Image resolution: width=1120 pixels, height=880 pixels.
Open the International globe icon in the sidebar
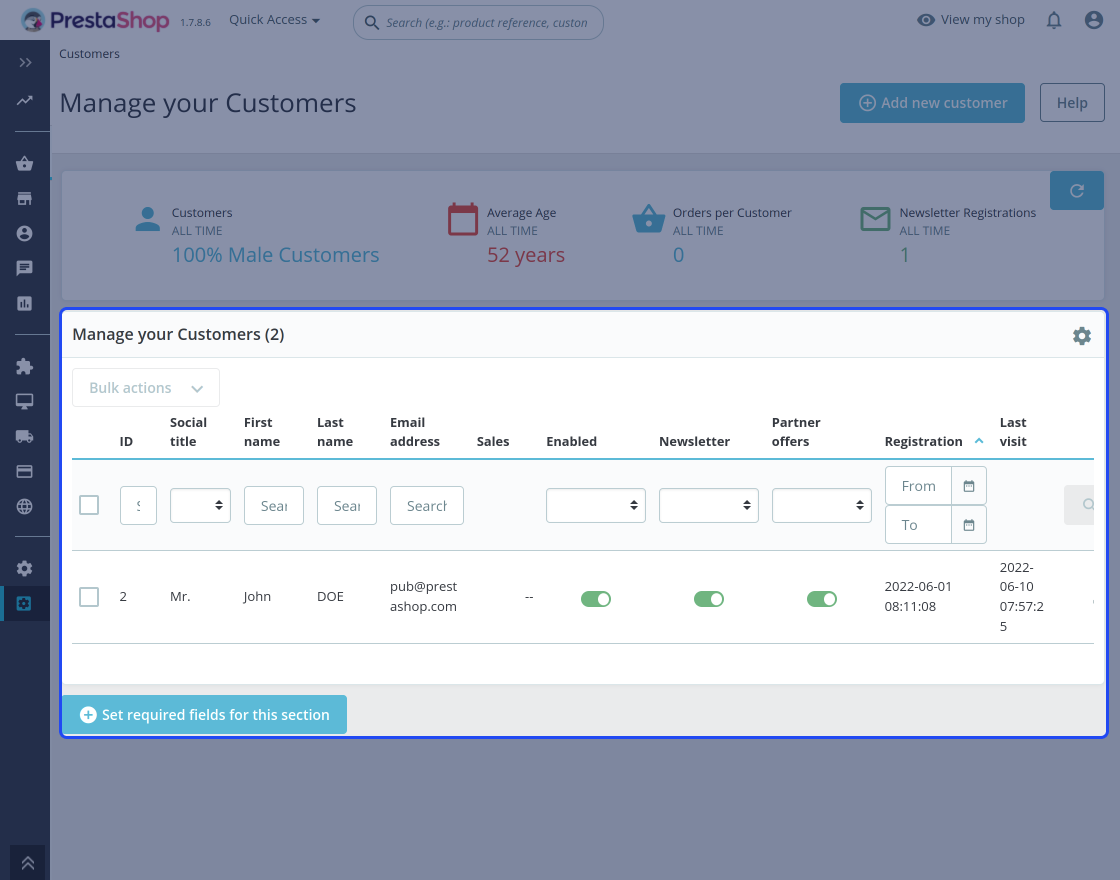click(x=24, y=506)
